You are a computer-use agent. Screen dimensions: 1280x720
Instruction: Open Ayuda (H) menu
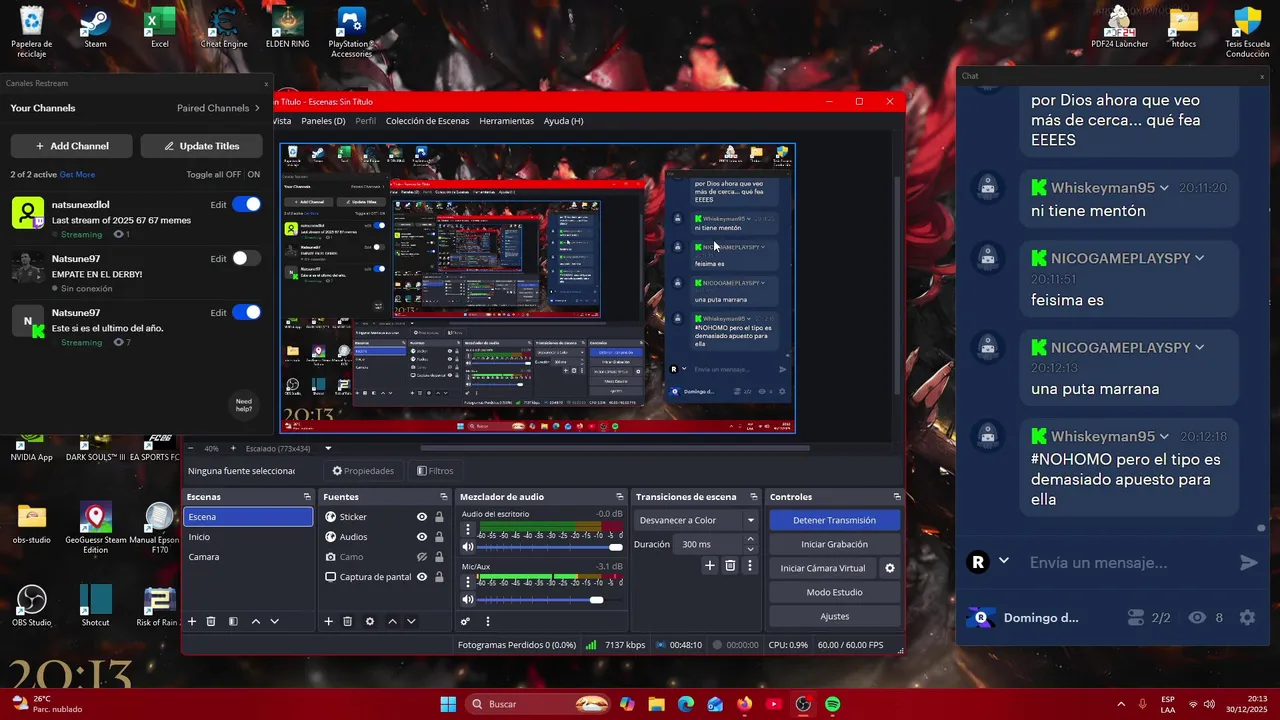pyautogui.click(x=563, y=121)
